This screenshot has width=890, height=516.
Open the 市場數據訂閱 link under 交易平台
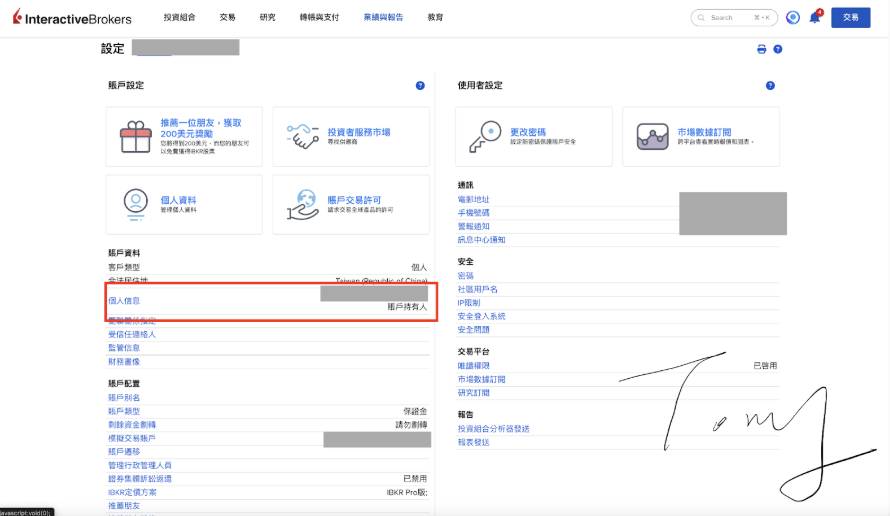481,380
